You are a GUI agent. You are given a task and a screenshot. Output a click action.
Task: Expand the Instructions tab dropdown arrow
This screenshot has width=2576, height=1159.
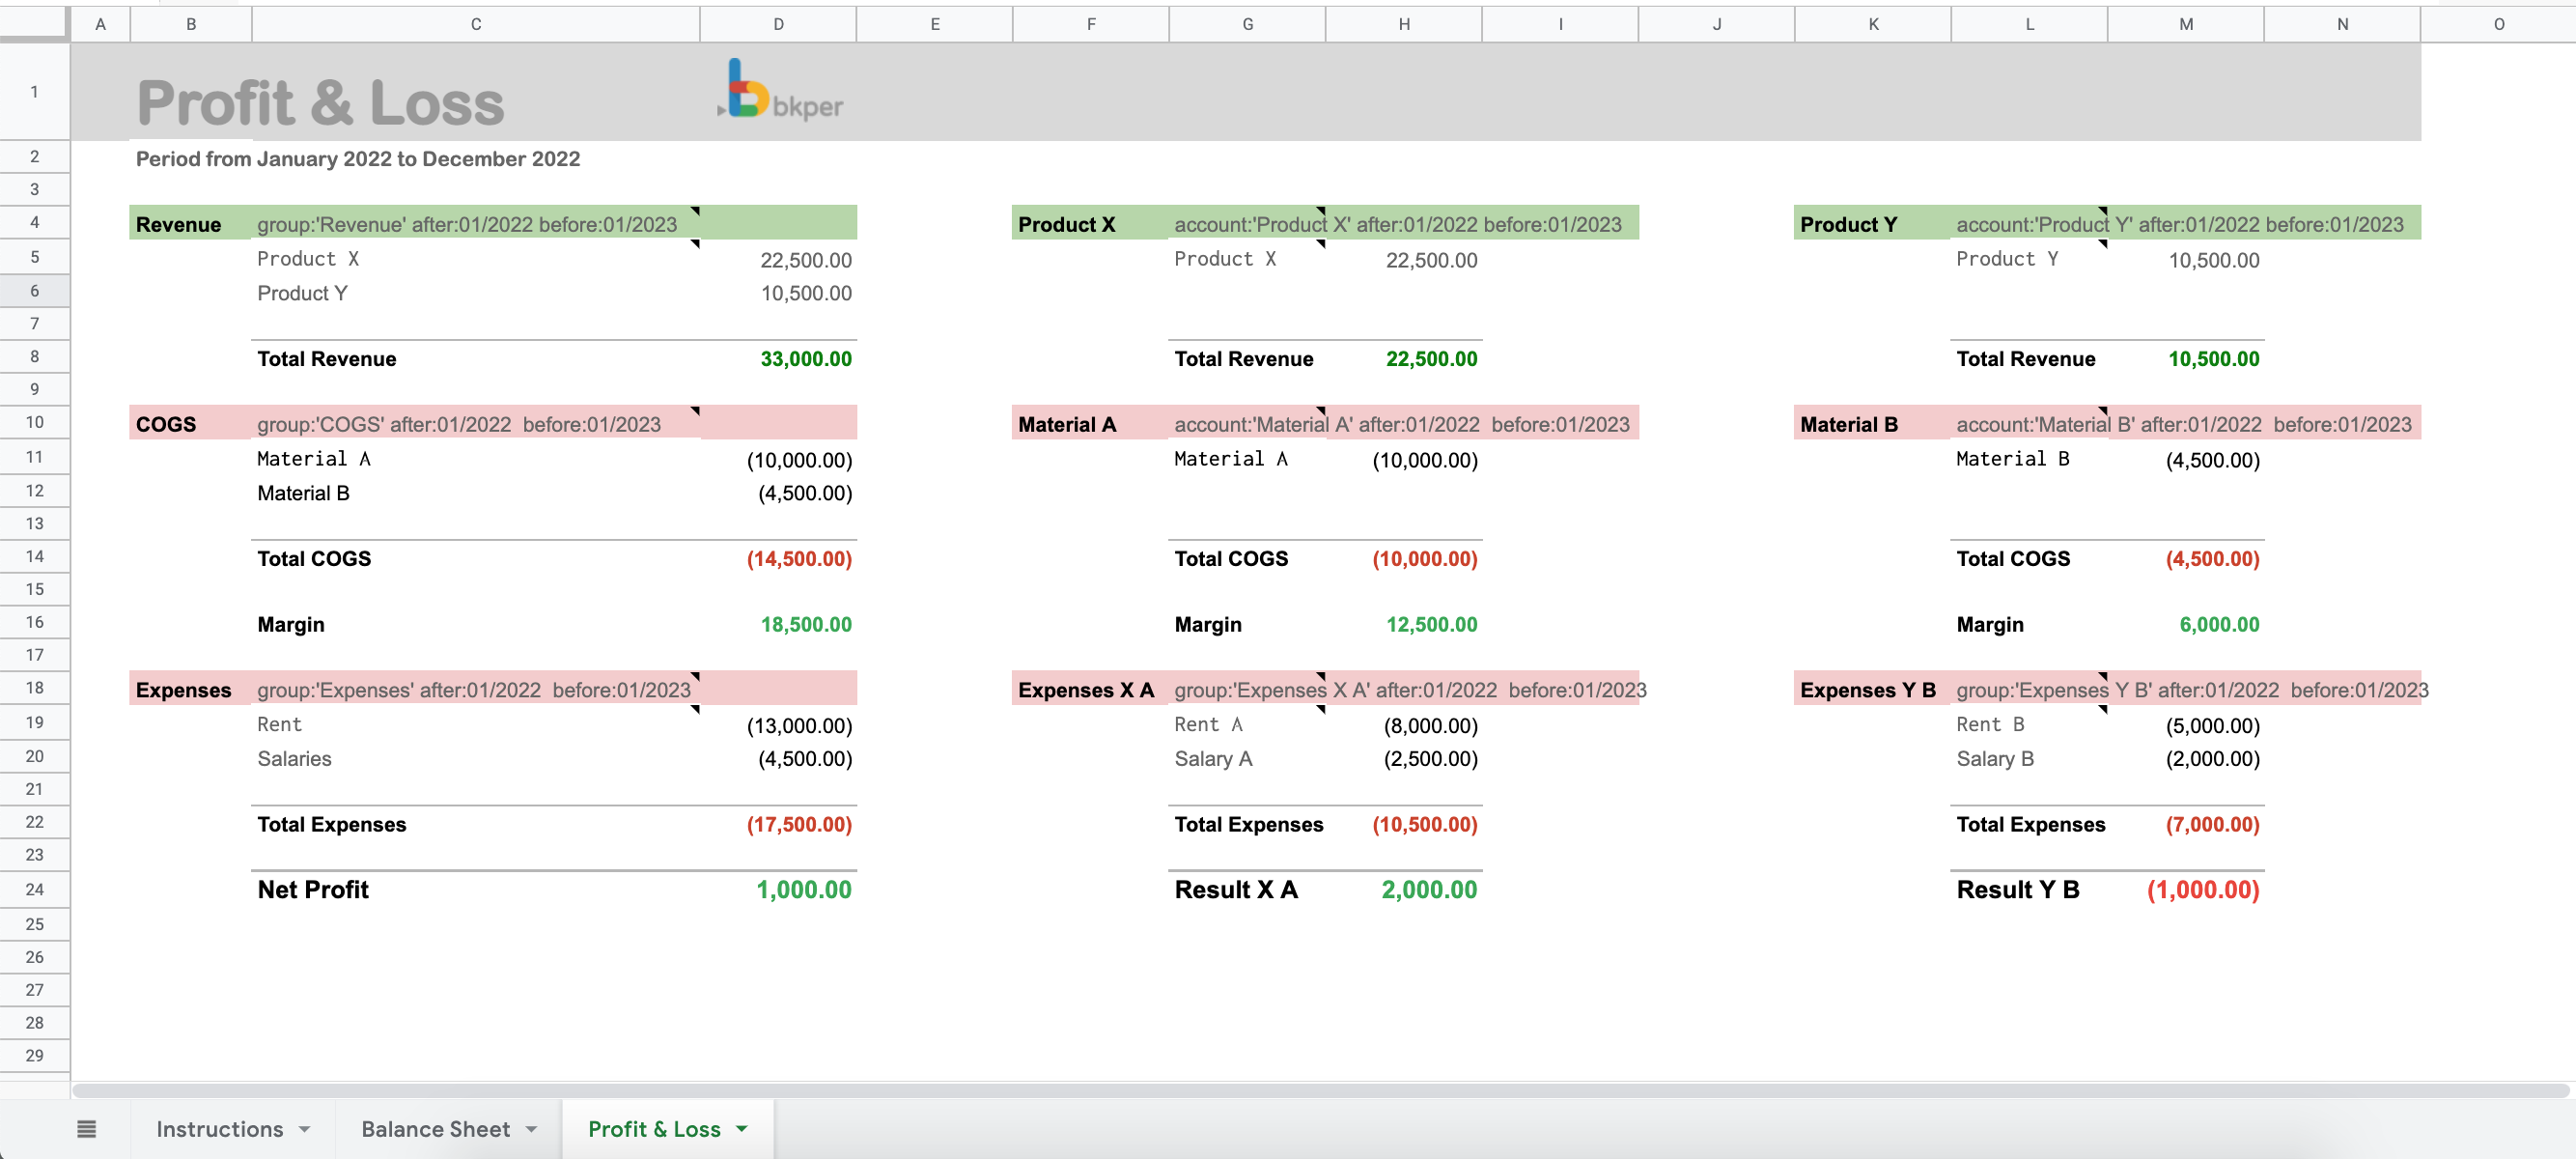[x=305, y=1129]
